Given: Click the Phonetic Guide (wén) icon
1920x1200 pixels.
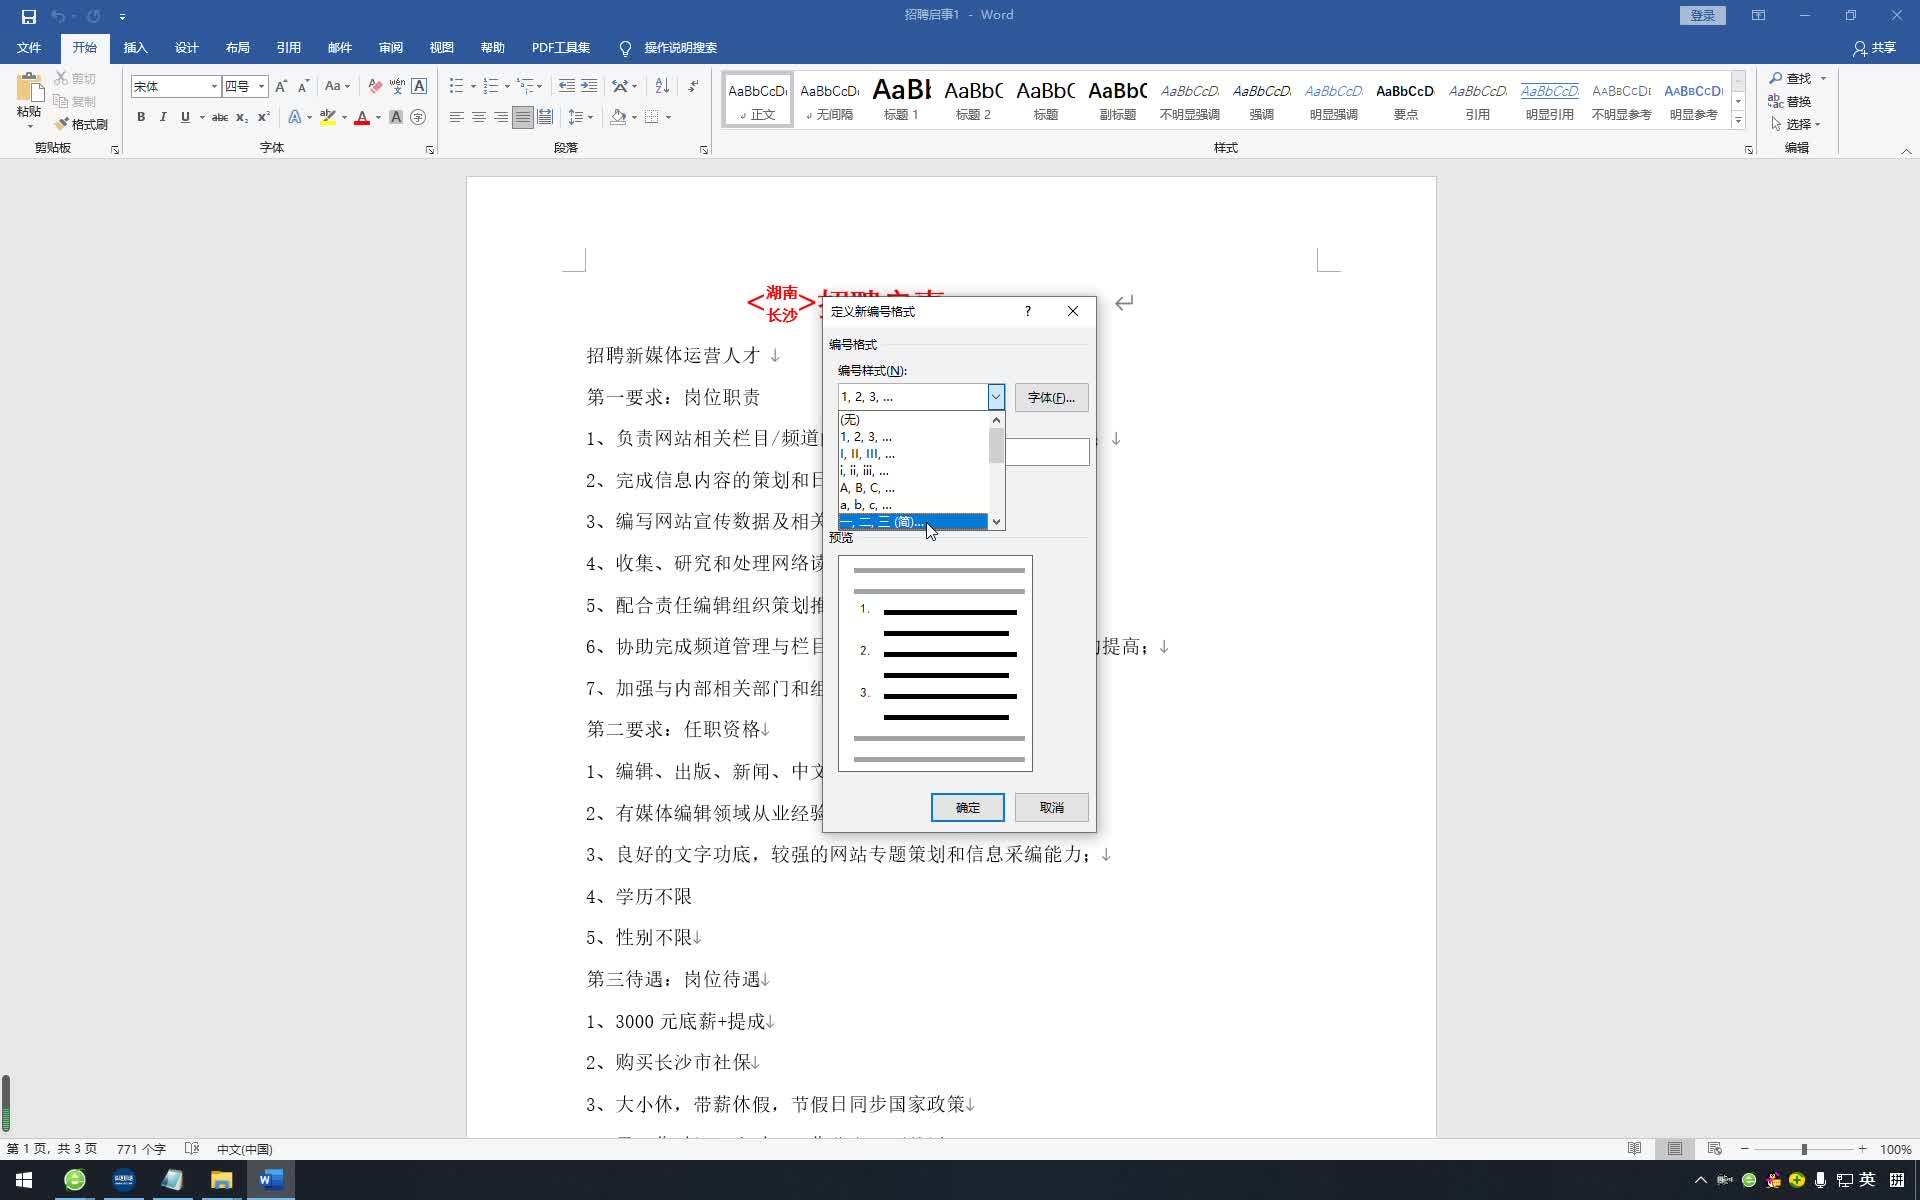Looking at the screenshot, I should 397,86.
